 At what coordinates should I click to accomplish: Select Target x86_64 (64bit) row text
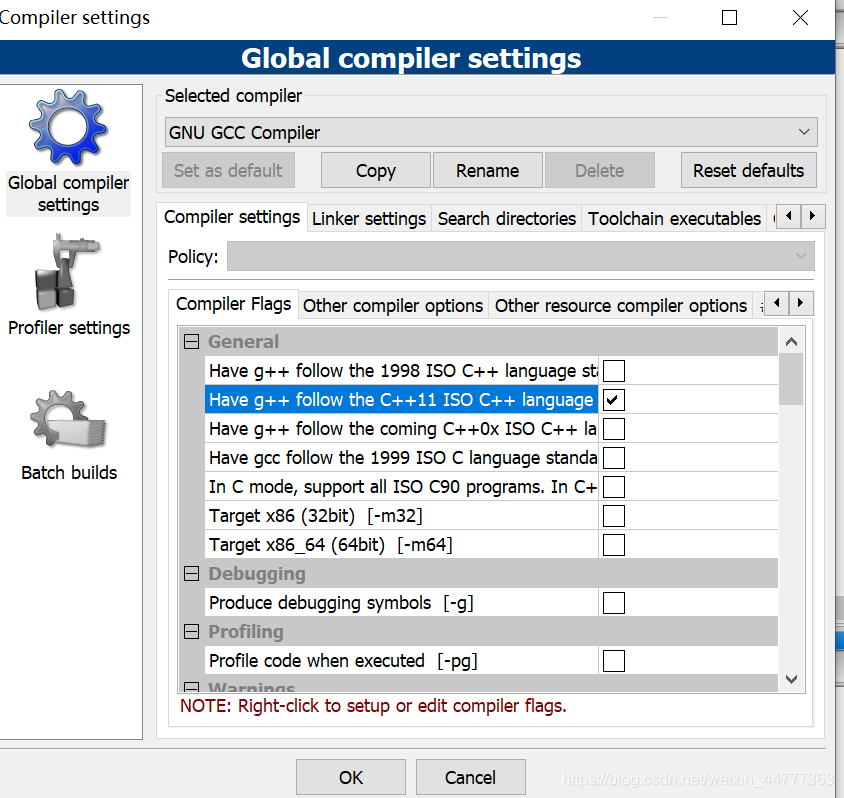[330, 545]
